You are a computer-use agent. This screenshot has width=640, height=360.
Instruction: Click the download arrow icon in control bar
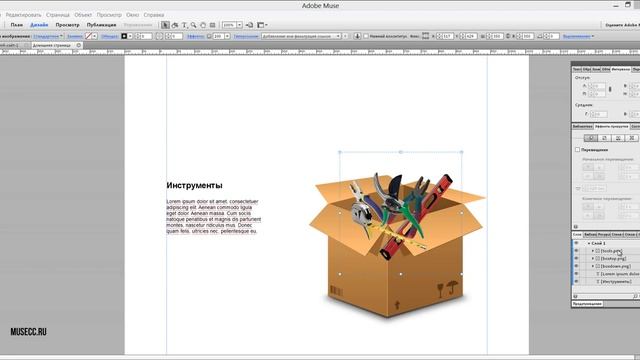(x=357, y=36)
